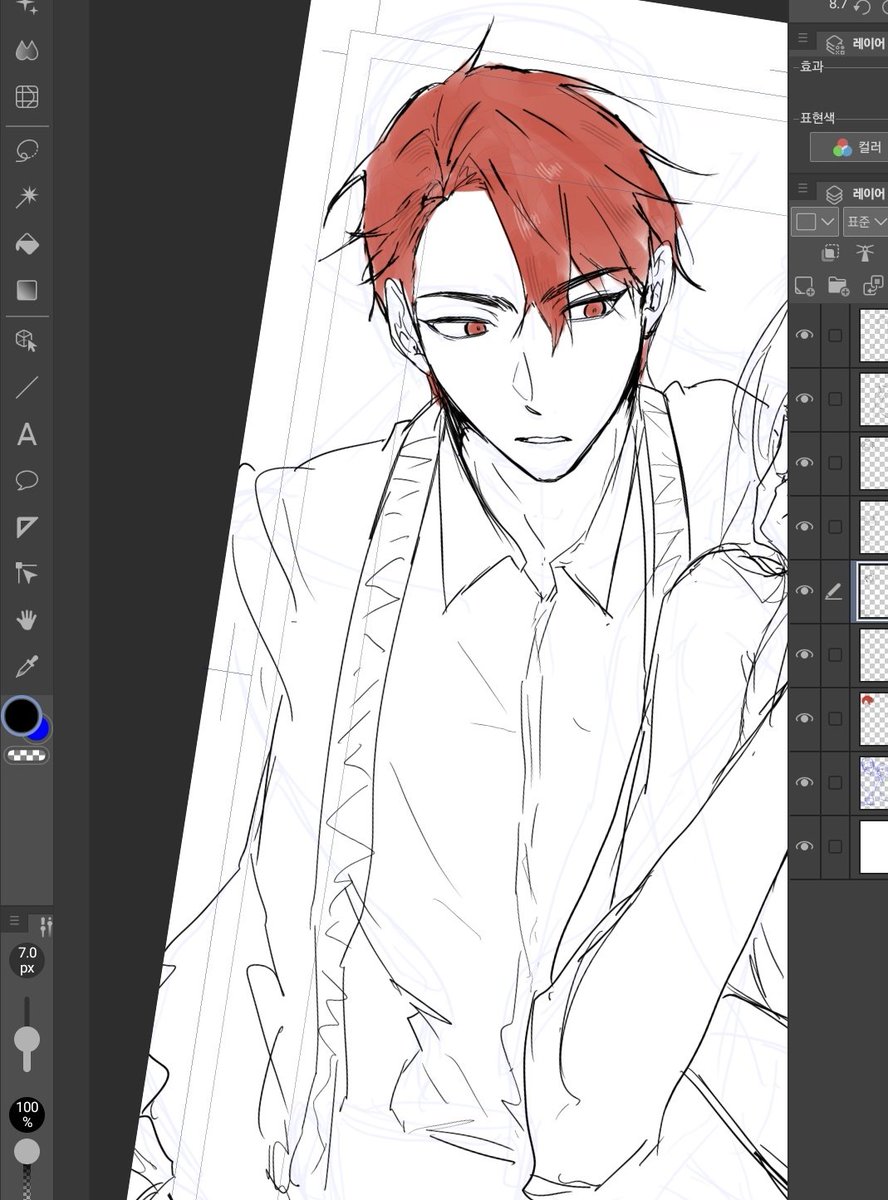Click the 표현색 expression color label
Image resolution: width=888 pixels, height=1200 pixels.
817,117
